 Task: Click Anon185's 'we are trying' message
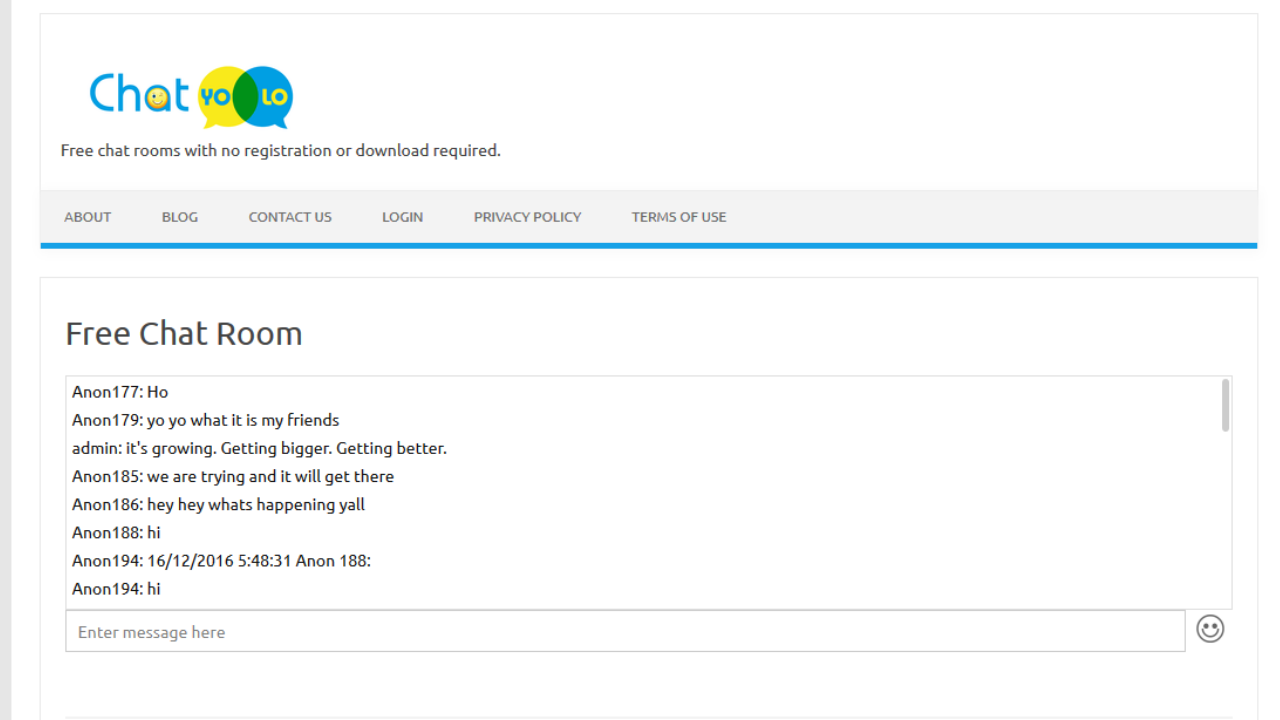click(x=233, y=476)
